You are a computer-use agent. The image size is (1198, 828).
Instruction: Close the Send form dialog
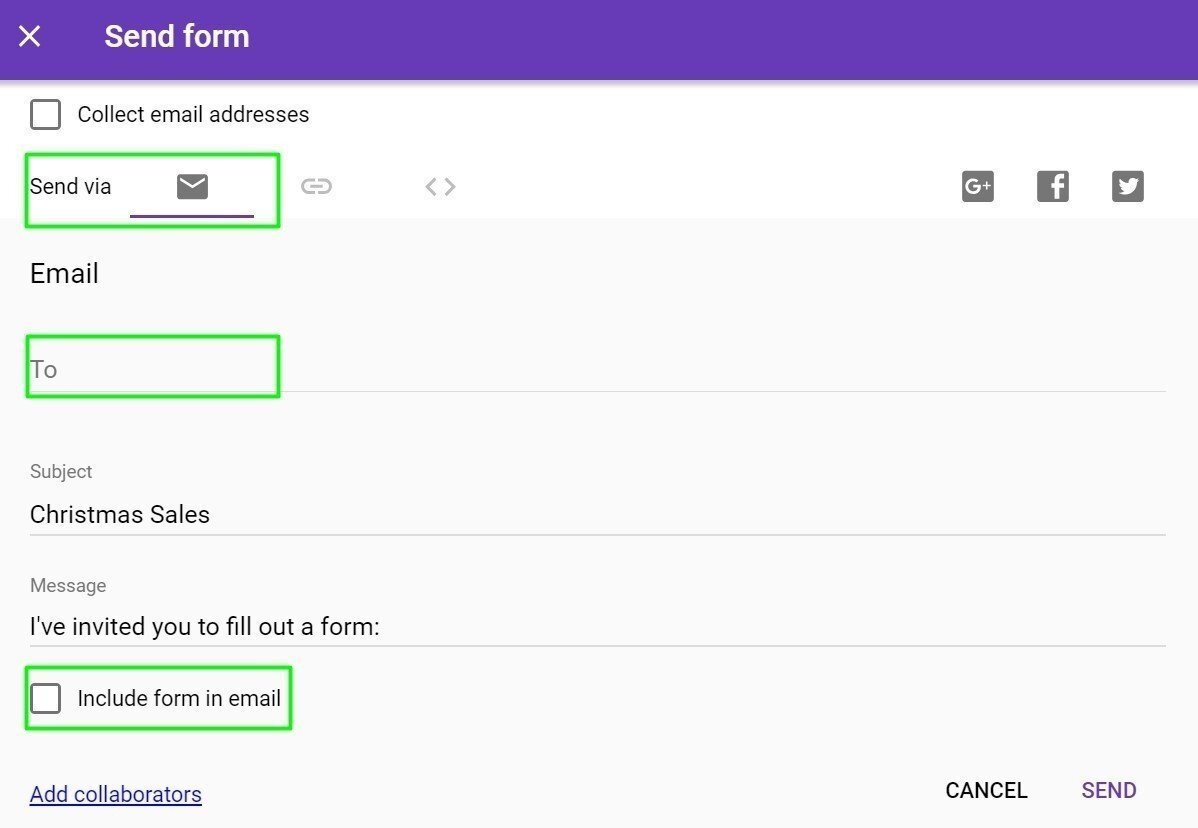(29, 36)
